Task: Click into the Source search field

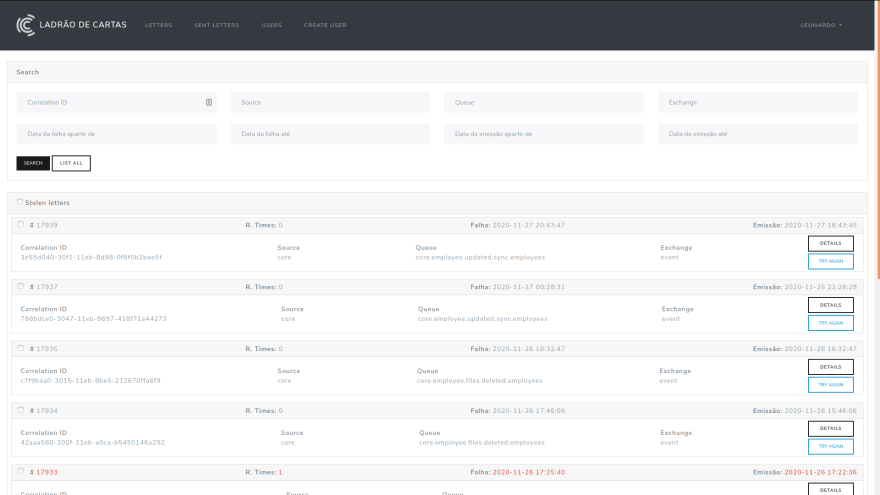Action: point(330,102)
